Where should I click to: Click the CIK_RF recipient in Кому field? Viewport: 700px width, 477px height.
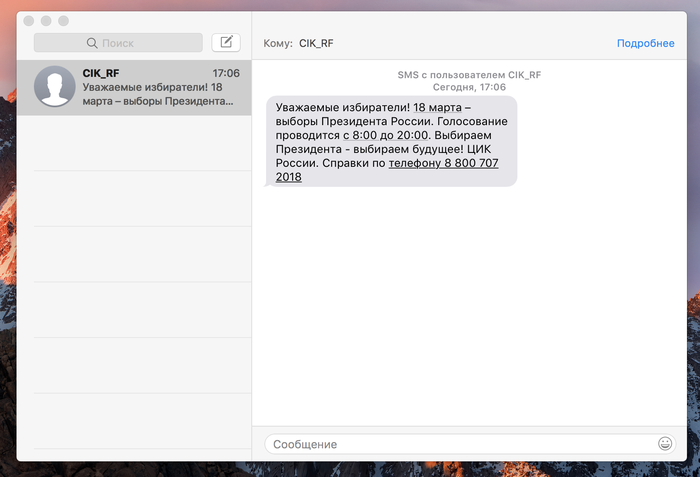pos(316,43)
